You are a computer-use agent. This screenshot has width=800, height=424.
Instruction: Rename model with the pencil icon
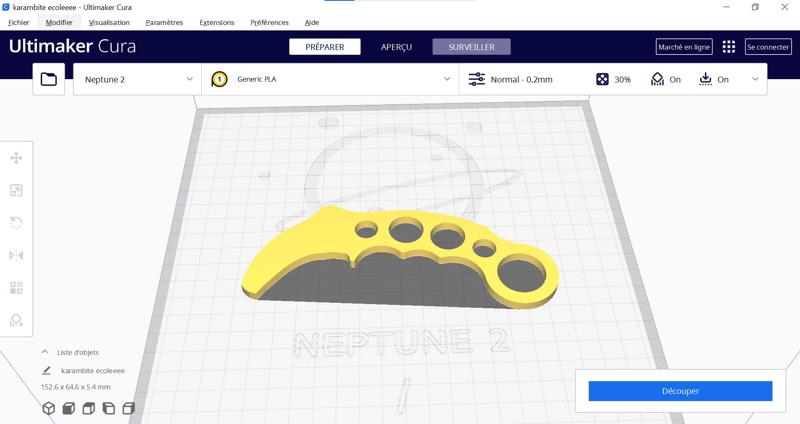[46, 370]
